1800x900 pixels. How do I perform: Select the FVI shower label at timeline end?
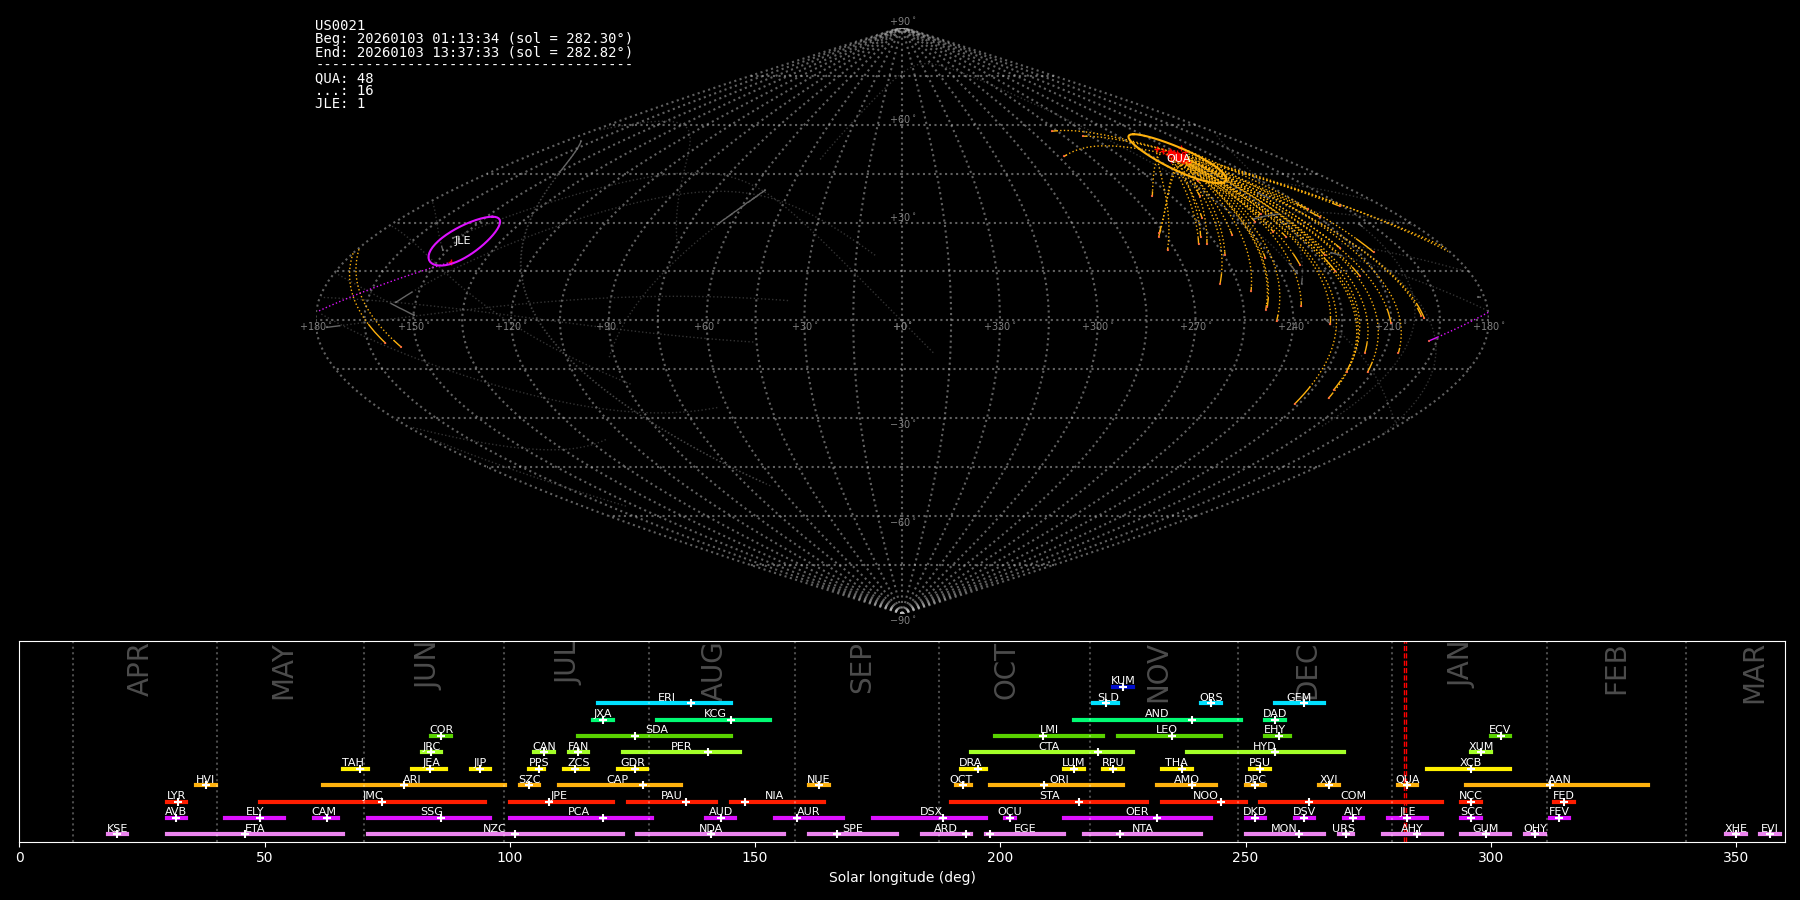(1769, 829)
